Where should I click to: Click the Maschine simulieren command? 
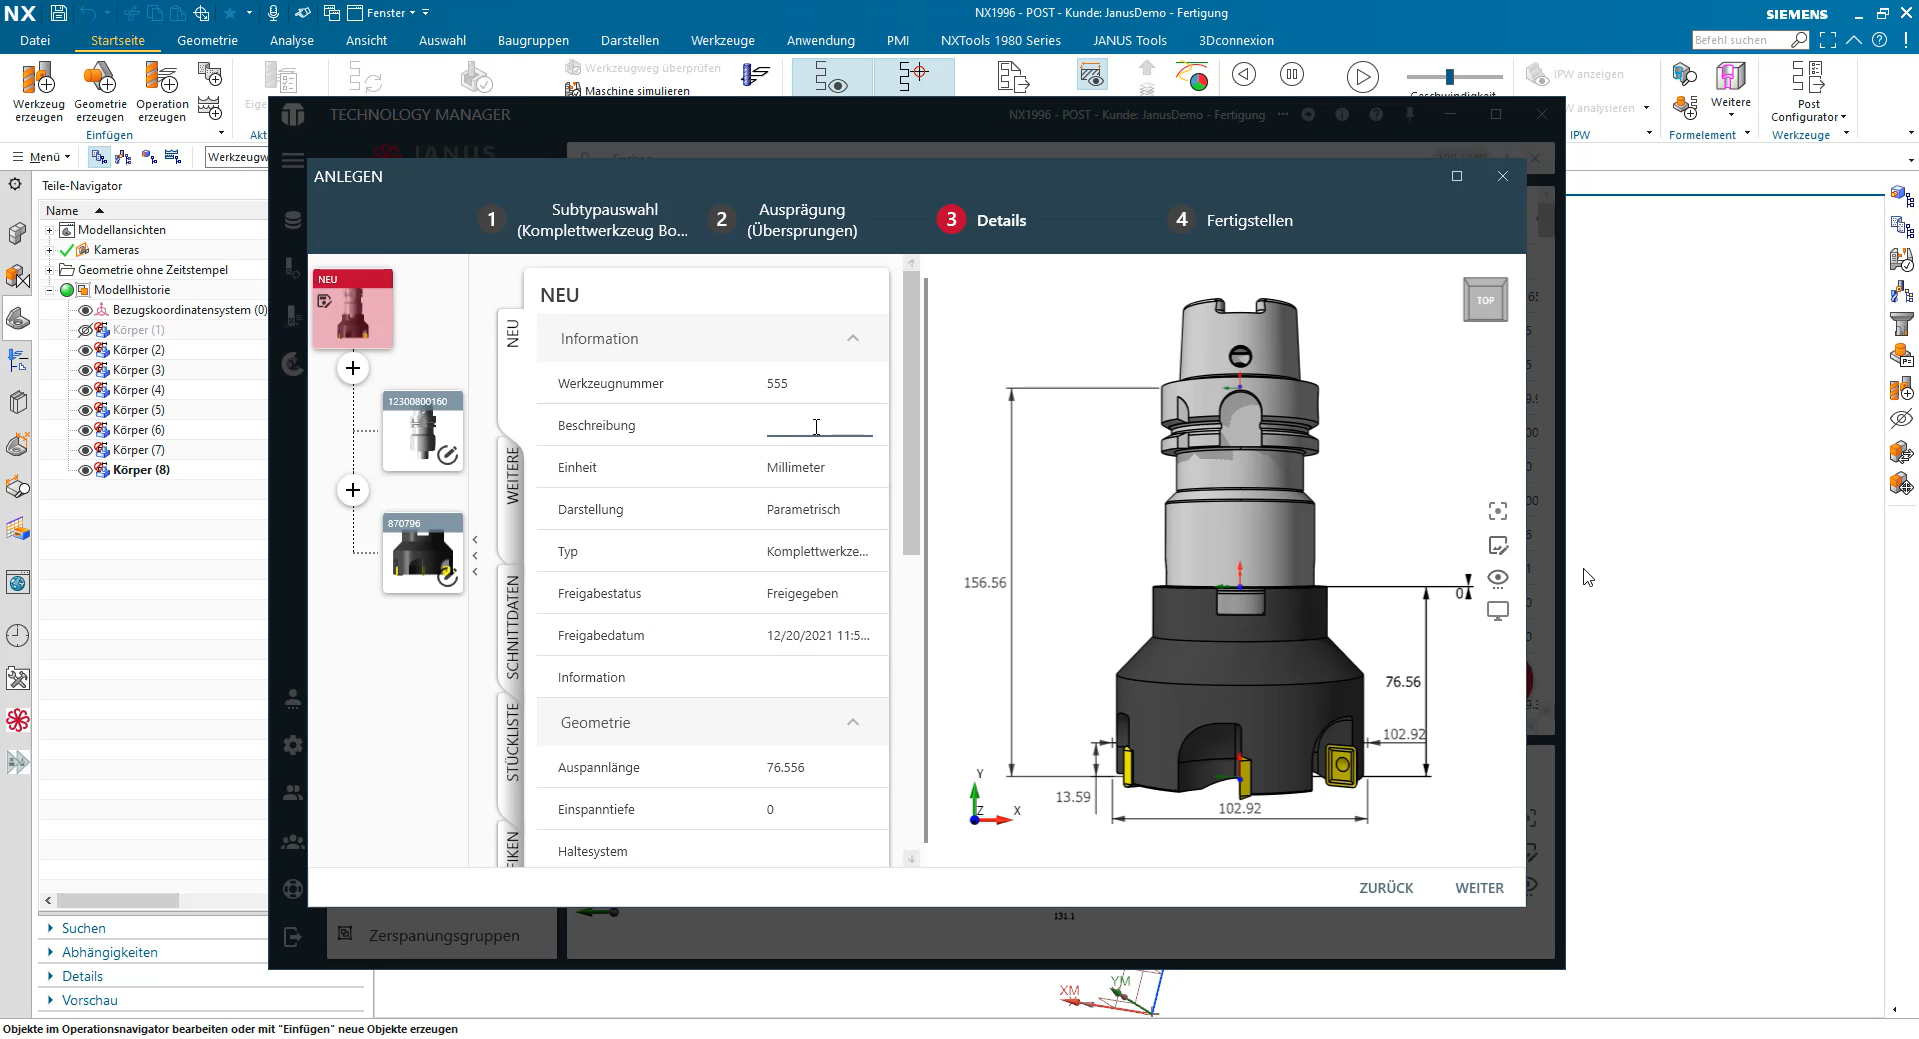[x=628, y=90]
